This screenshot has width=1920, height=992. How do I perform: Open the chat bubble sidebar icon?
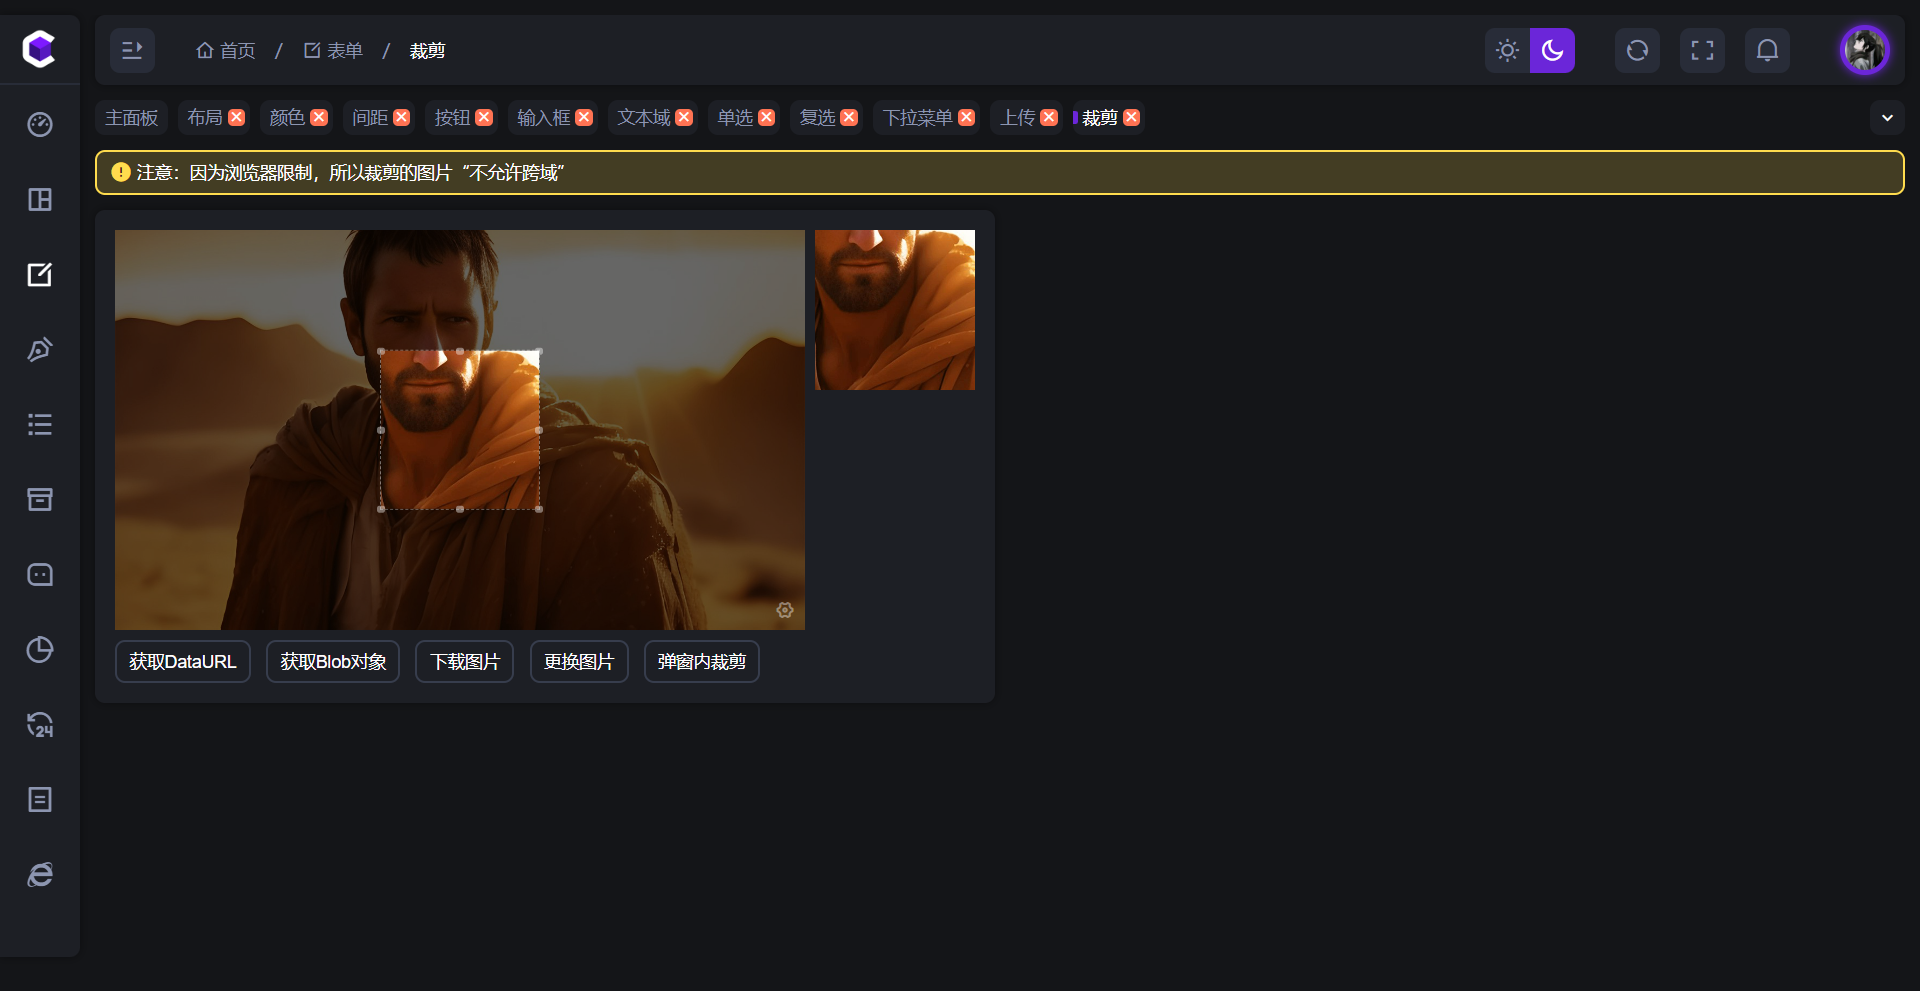click(40, 575)
